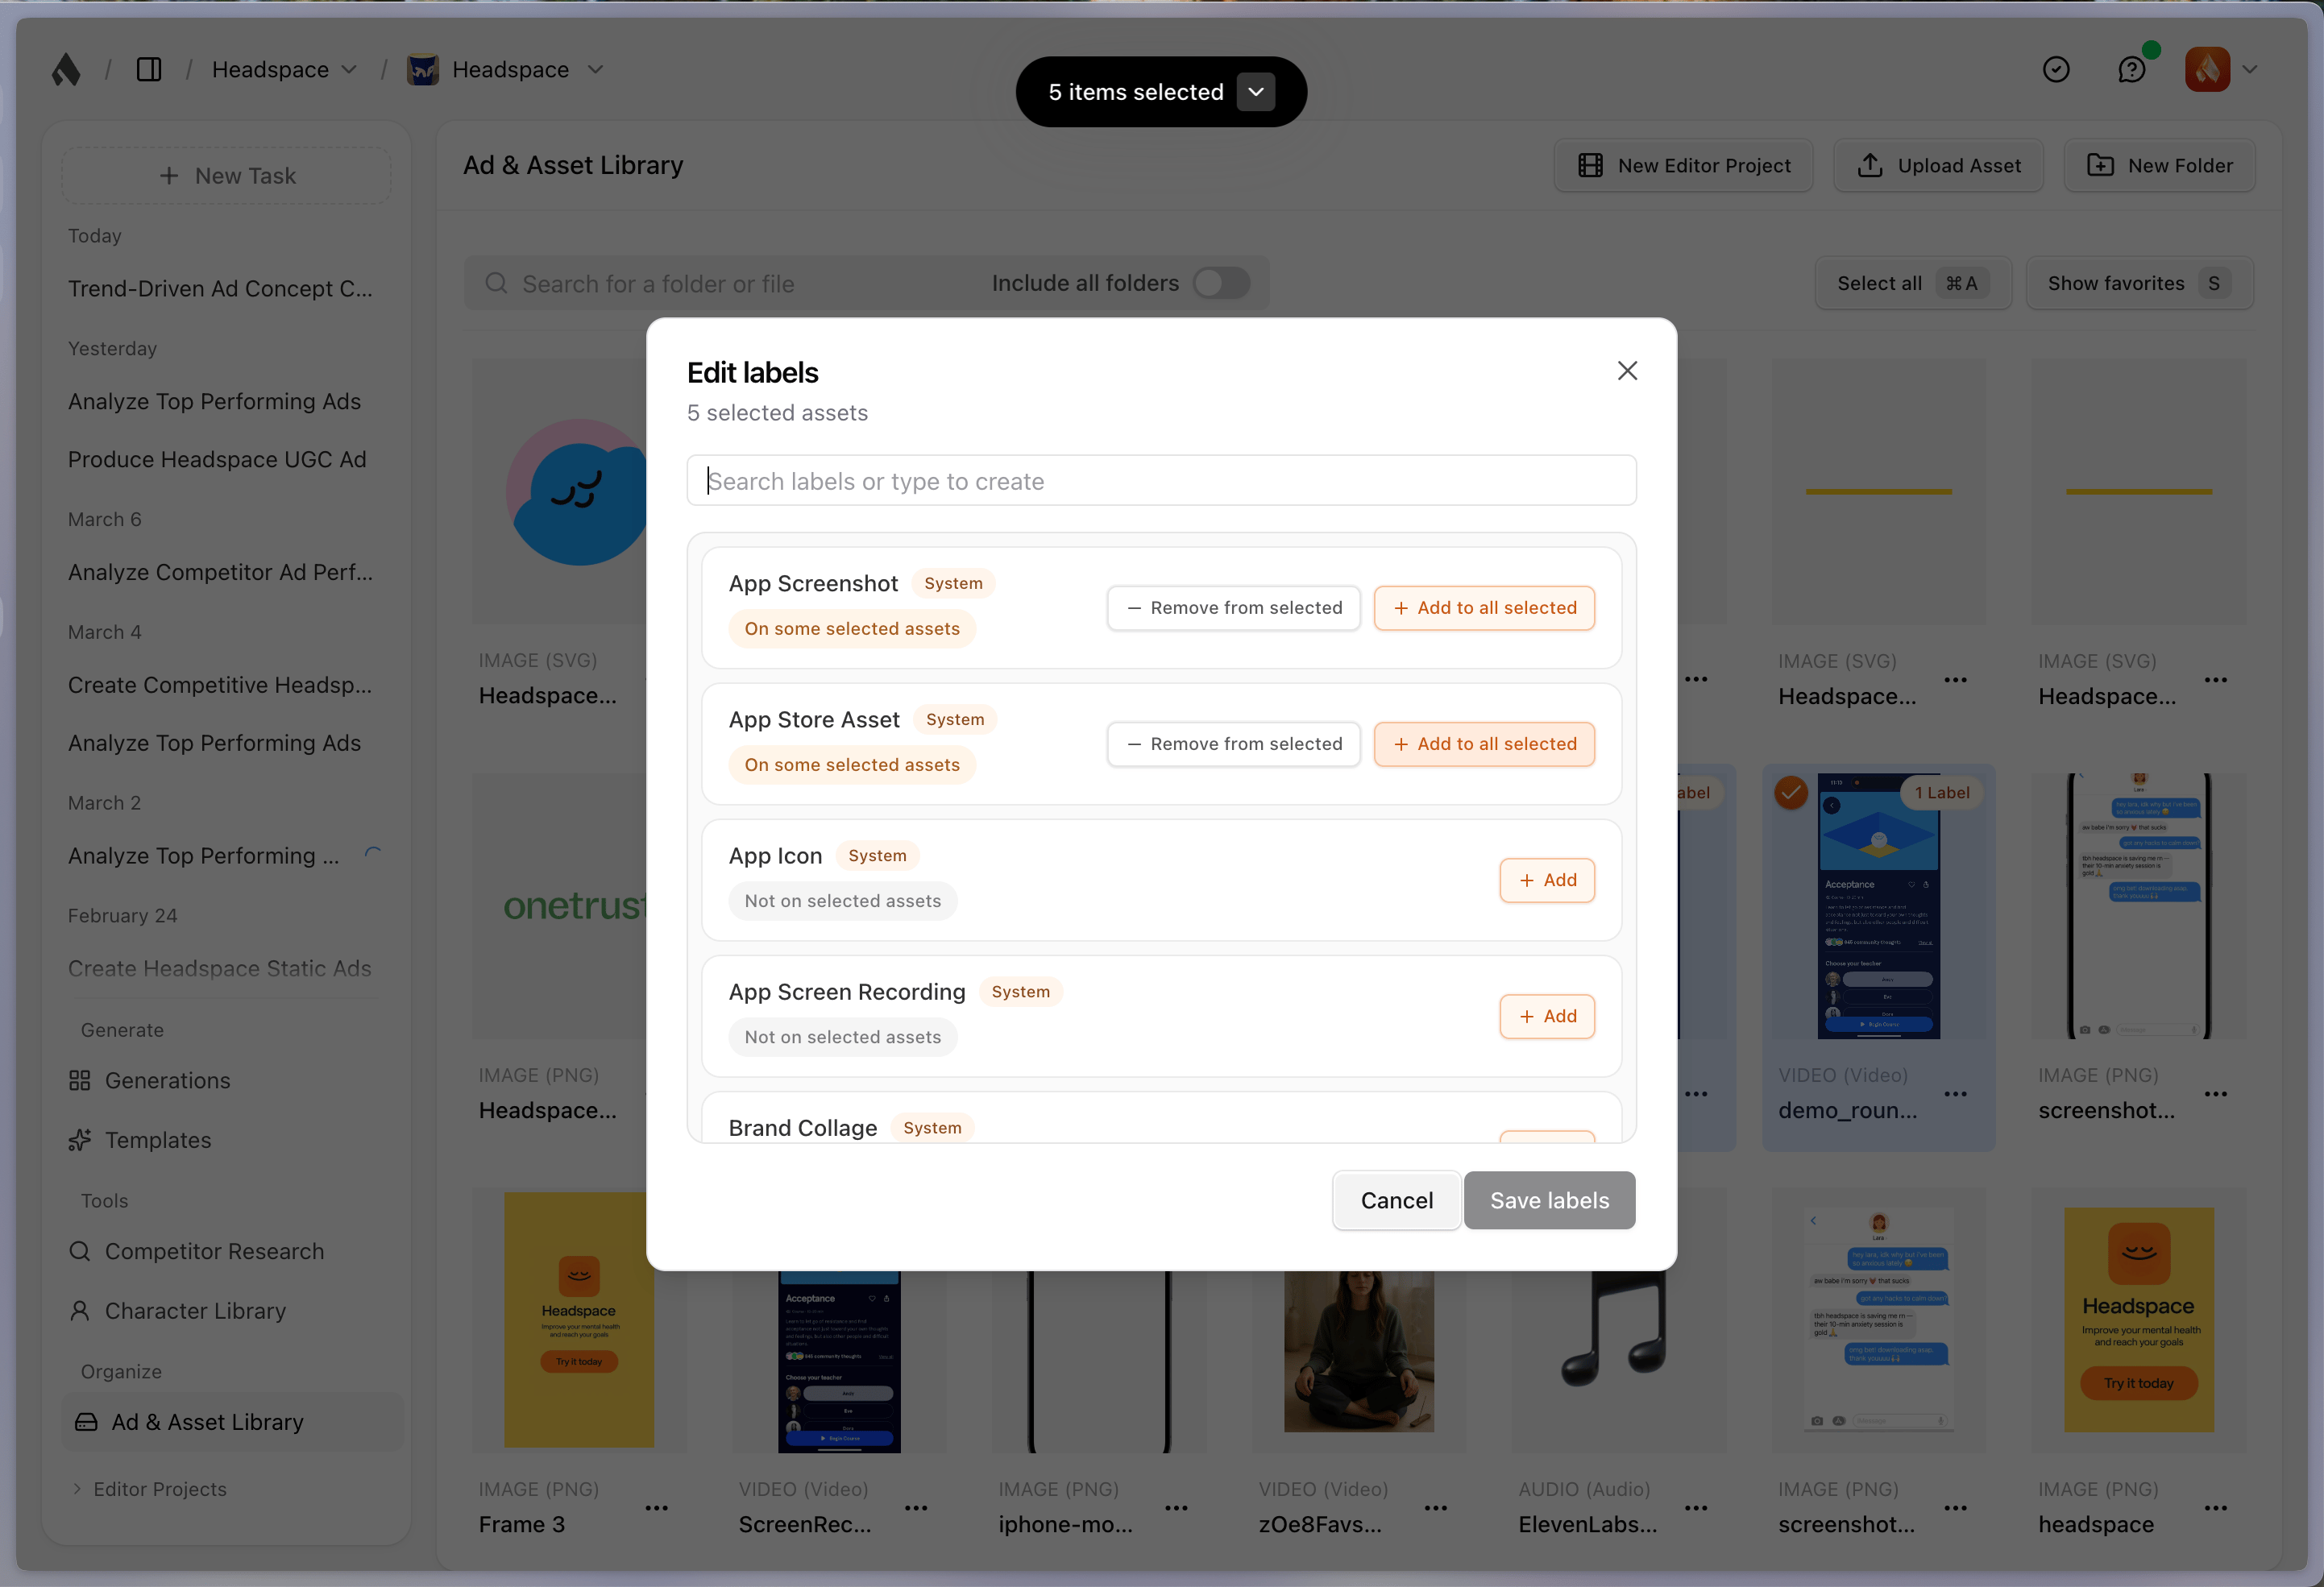Remove App Store Asset from selected
2324x1587 pixels.
[1233, 743]
